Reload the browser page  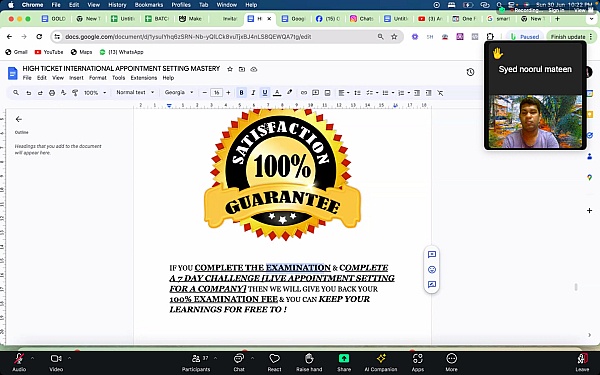[x=39, y=37]
